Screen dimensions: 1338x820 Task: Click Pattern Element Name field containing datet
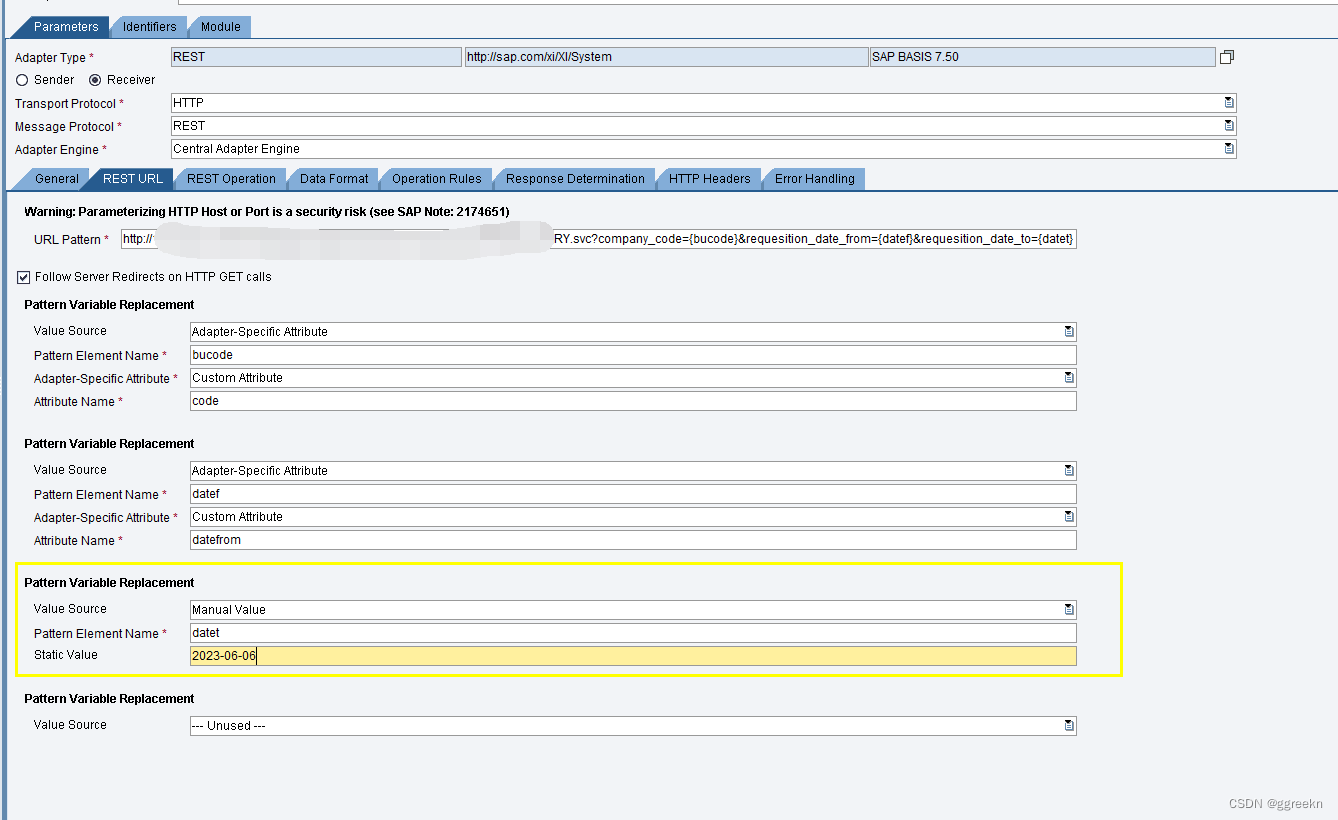click(x=633, y=633)
